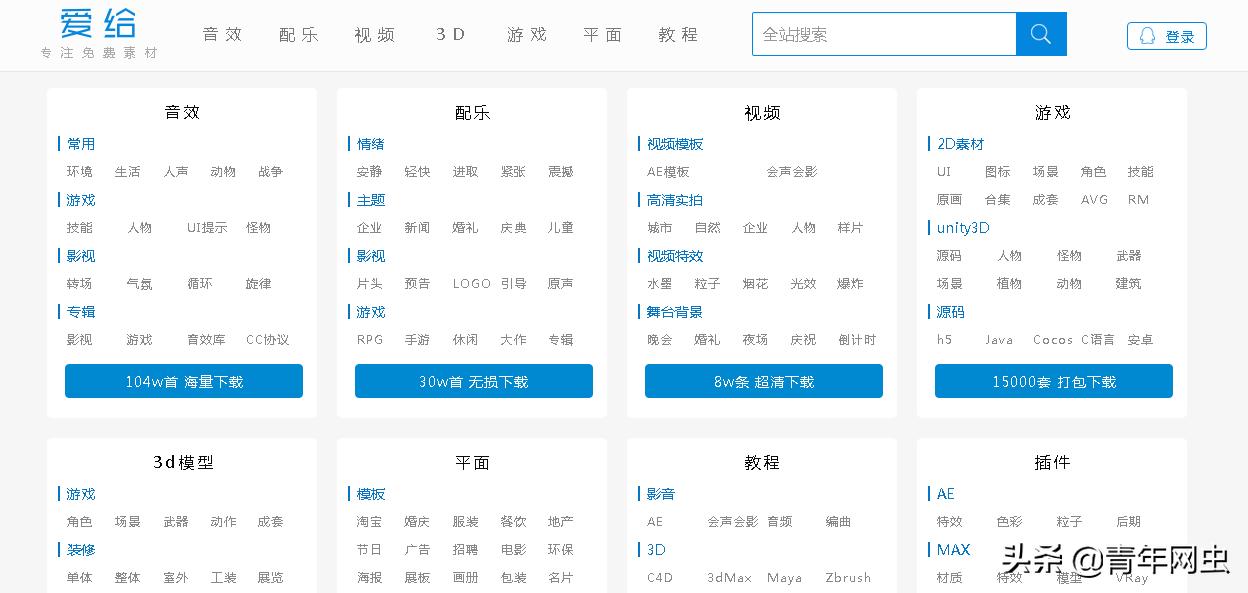This screenshot has height=593, width=1248.
Task: Click the bell icon beside 登录
Action: coord(1146,35)
